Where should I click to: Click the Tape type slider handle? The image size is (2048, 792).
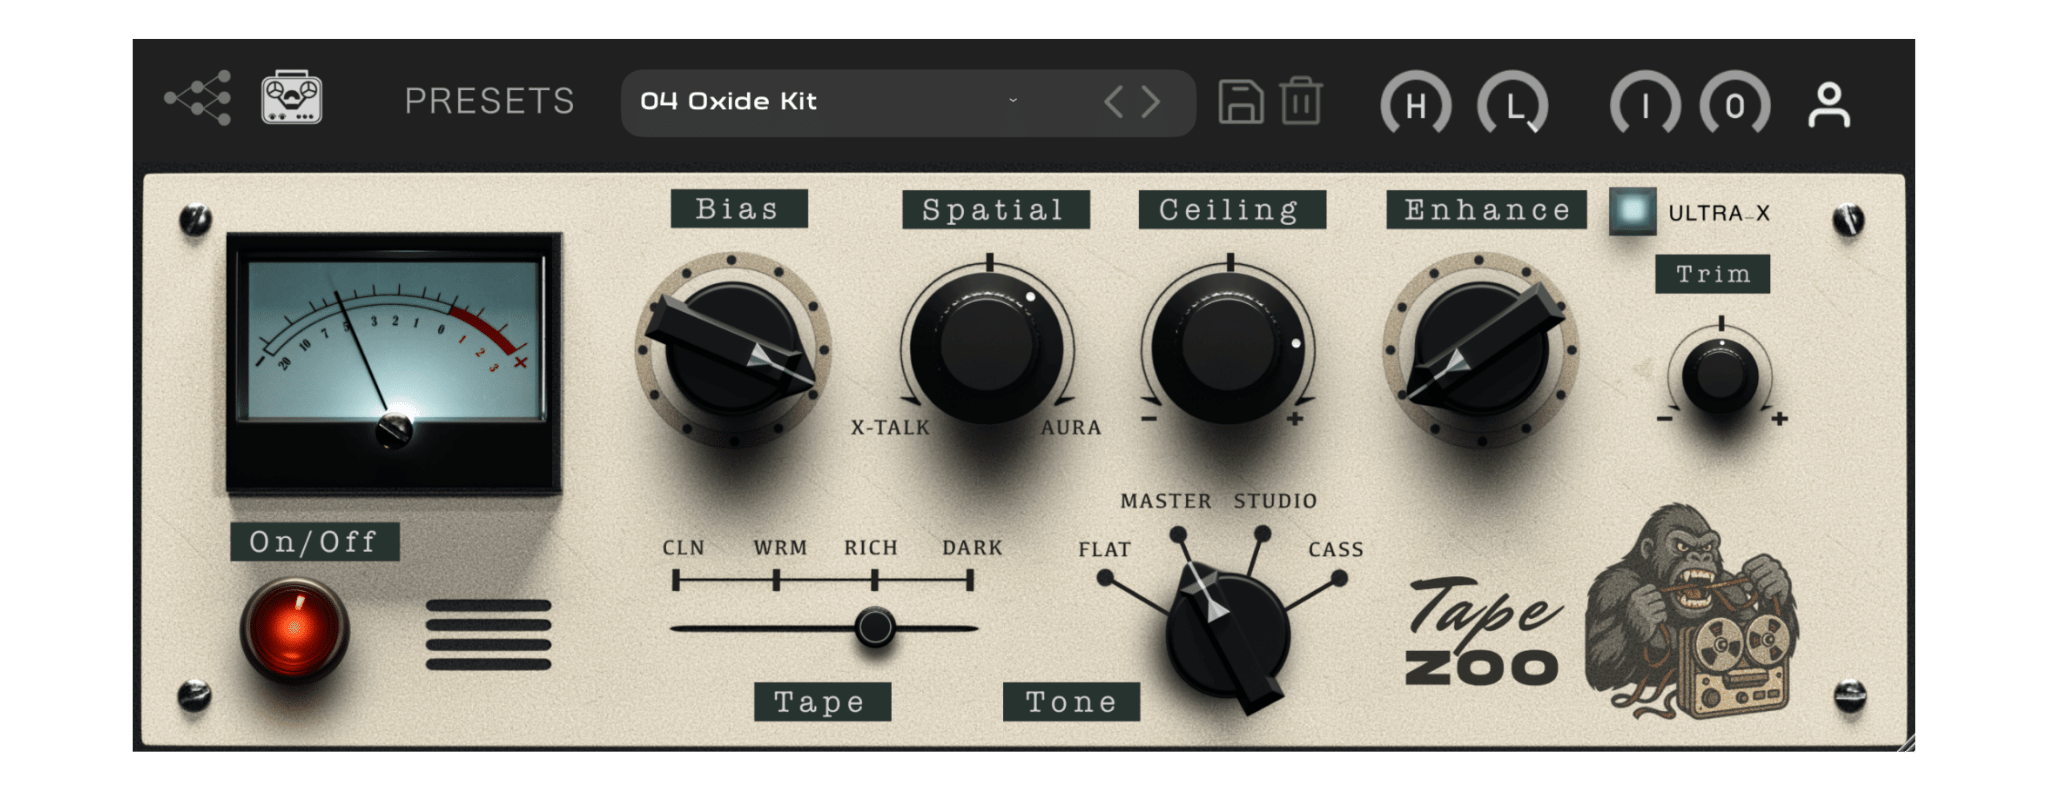(875, 628)
